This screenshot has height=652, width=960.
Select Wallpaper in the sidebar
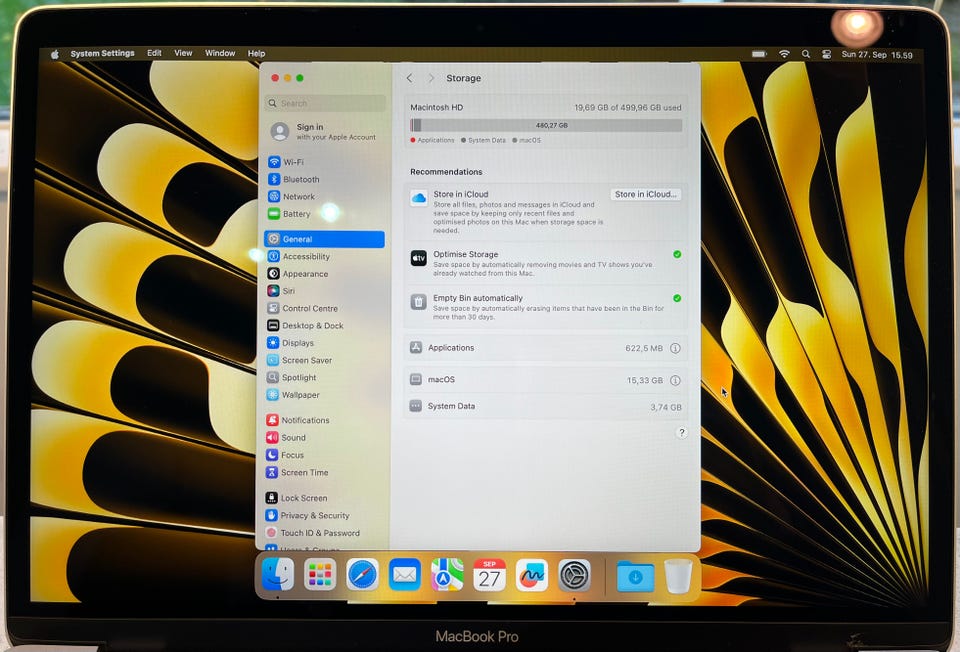[x=324, y=395]
